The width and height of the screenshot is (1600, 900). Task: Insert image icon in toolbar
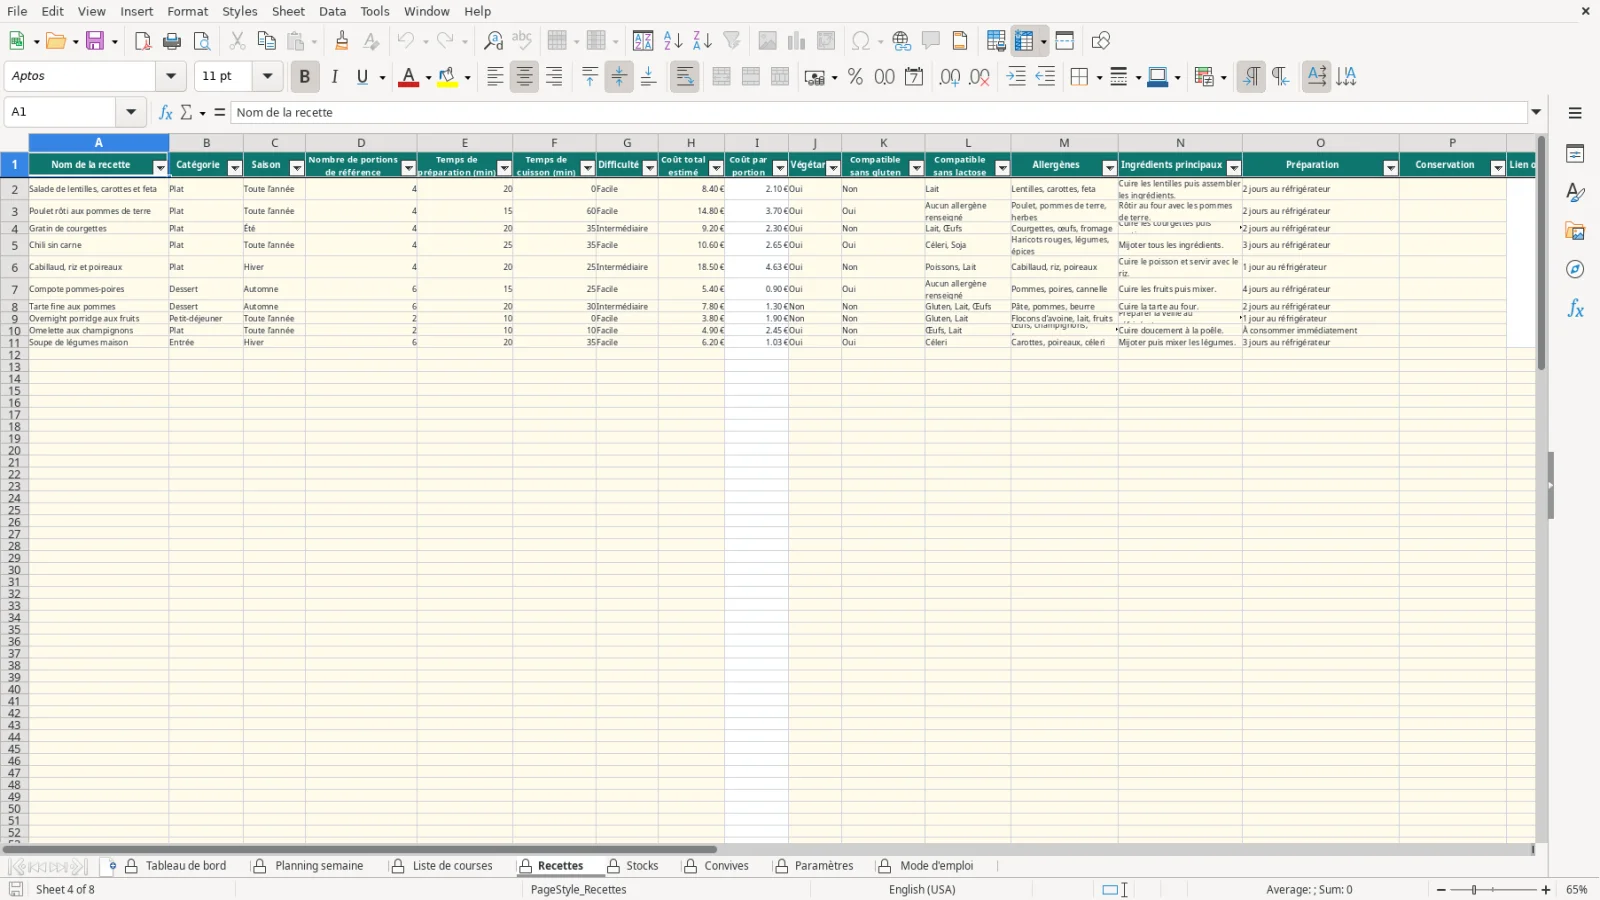click(x=767, y=41)
